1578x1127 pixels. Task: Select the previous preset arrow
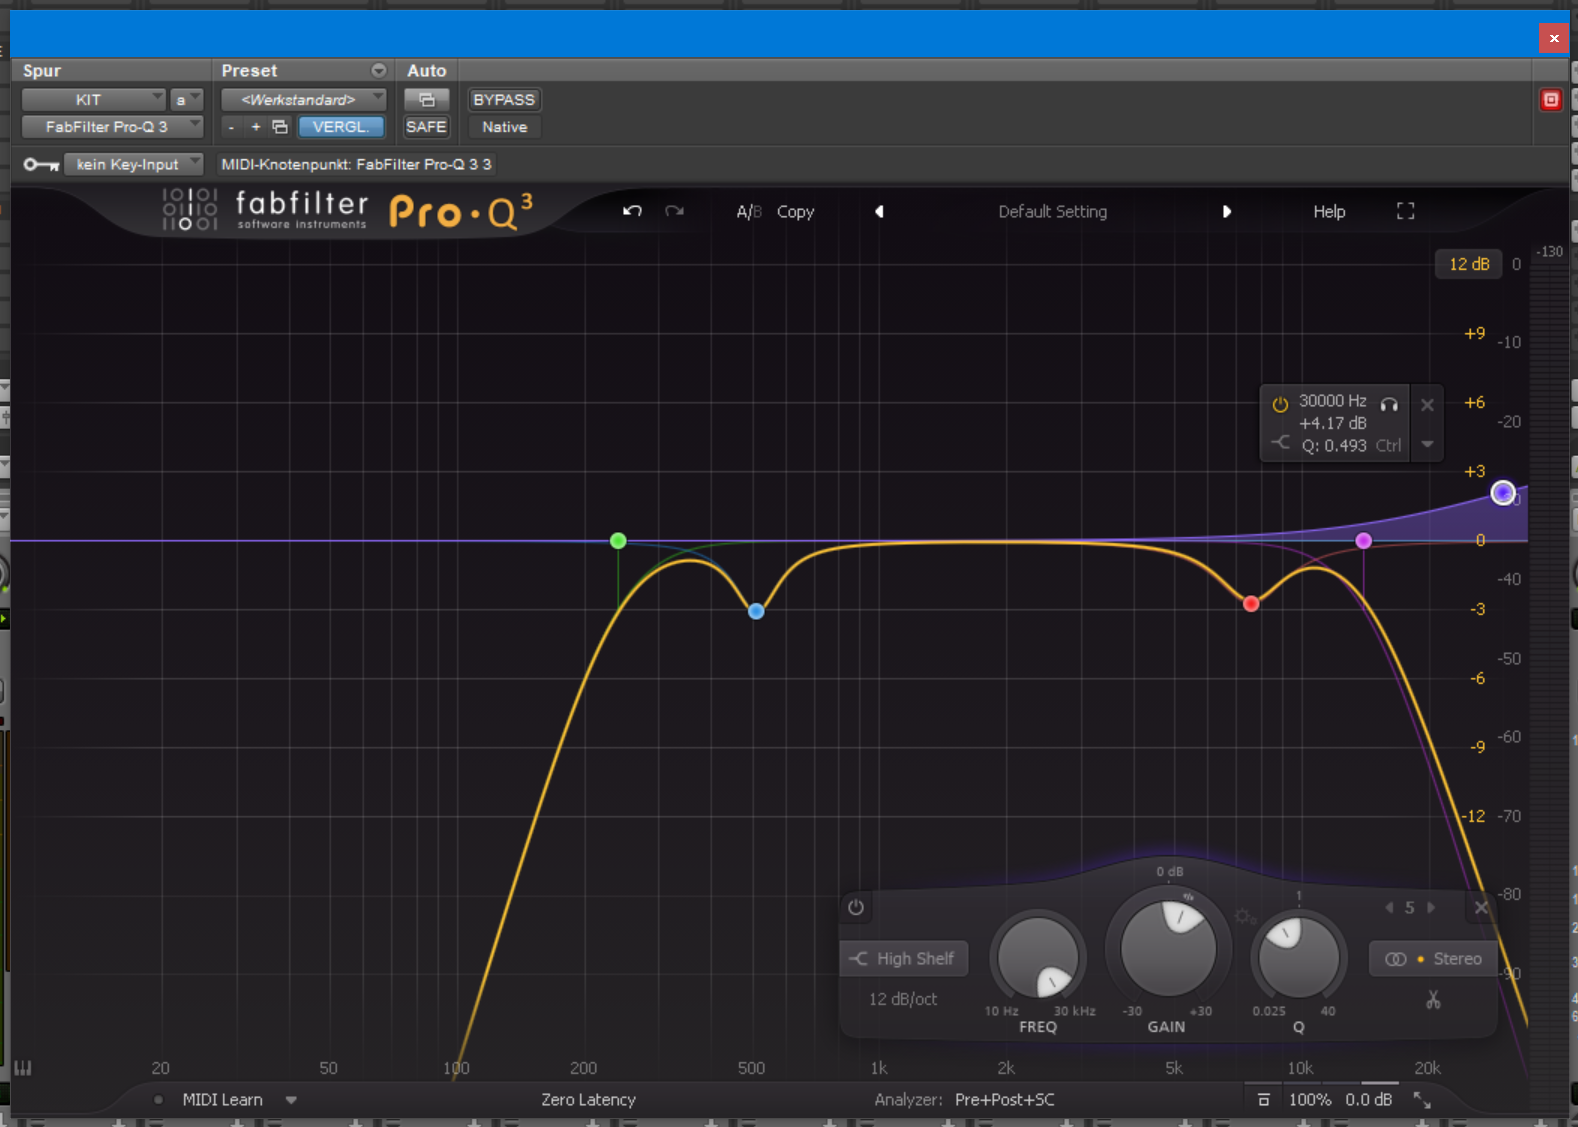[x=879, y=212]
